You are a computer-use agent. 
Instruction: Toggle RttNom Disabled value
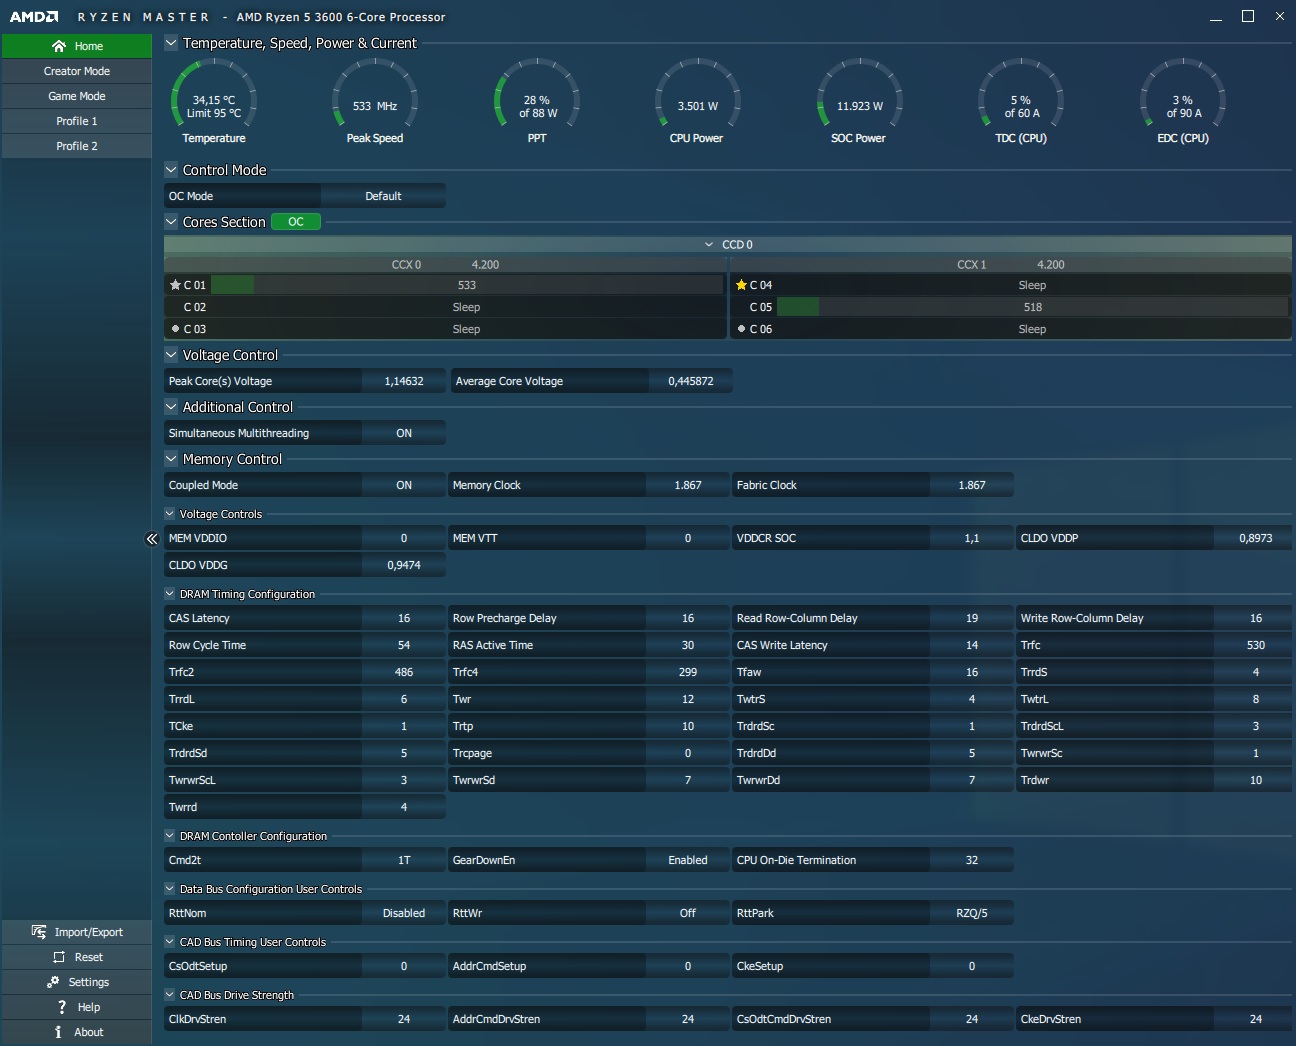coord(404,913)
